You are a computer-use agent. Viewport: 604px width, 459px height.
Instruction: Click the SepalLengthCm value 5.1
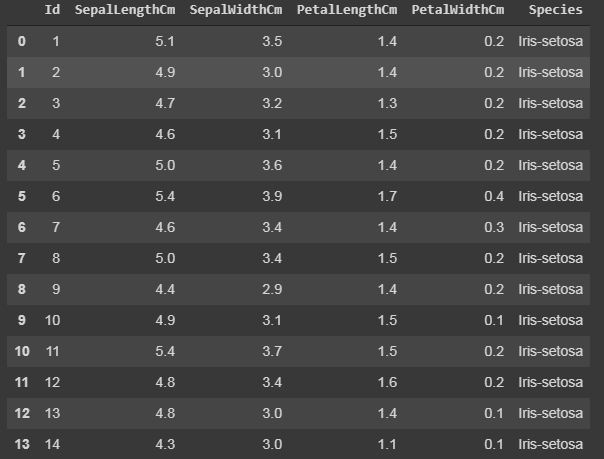[165, 41]
